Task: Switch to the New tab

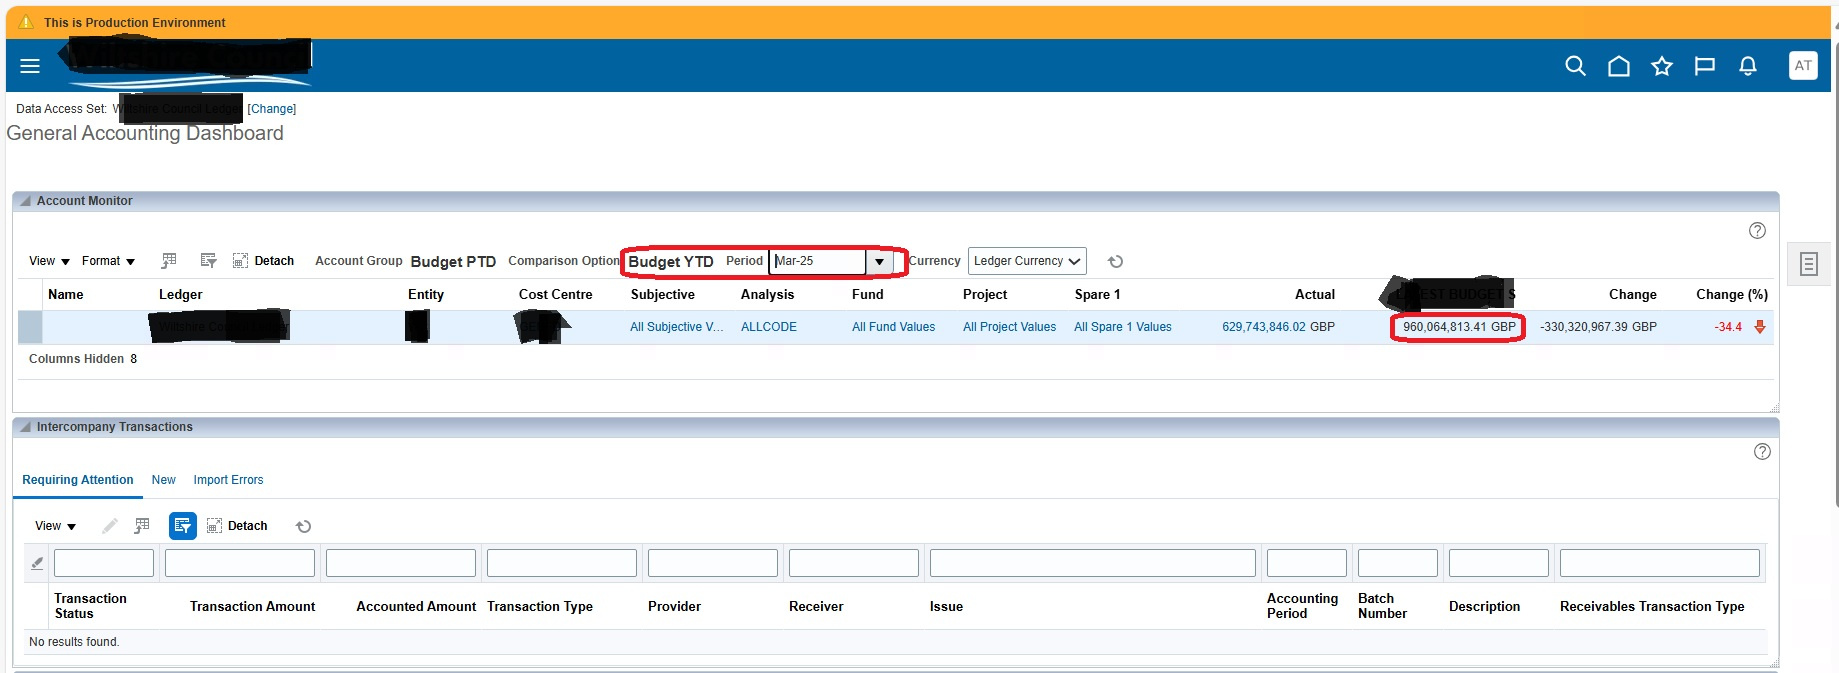Action: [x=164, y=480]
